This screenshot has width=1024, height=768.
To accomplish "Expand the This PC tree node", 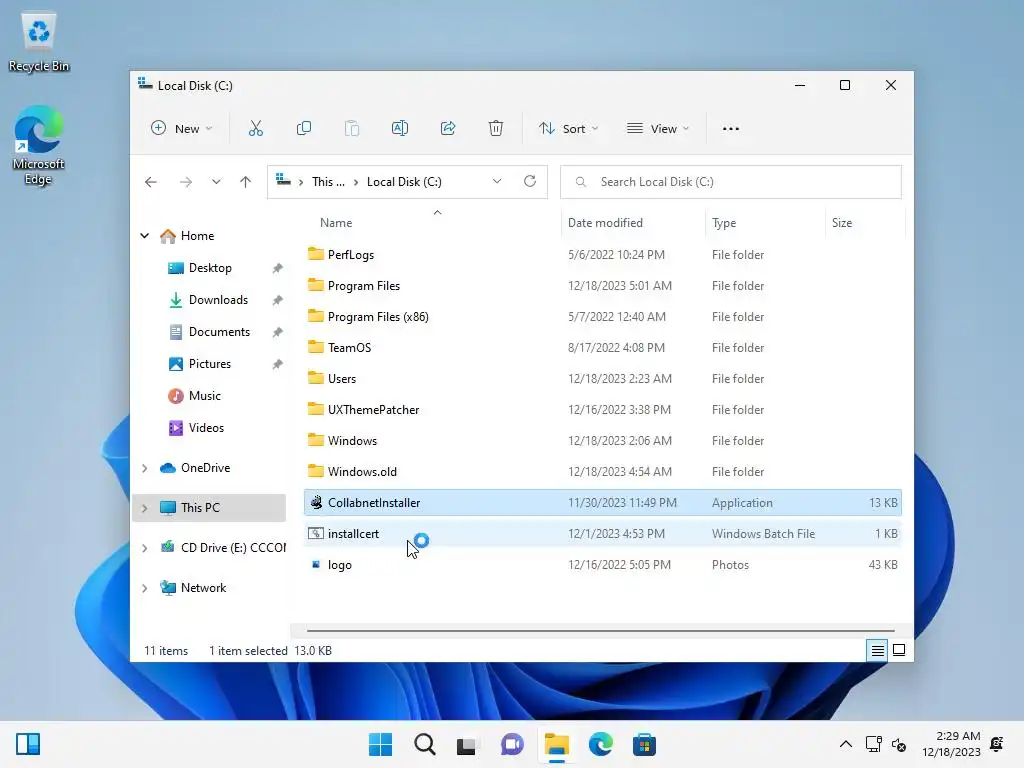I will pos(145,508).
